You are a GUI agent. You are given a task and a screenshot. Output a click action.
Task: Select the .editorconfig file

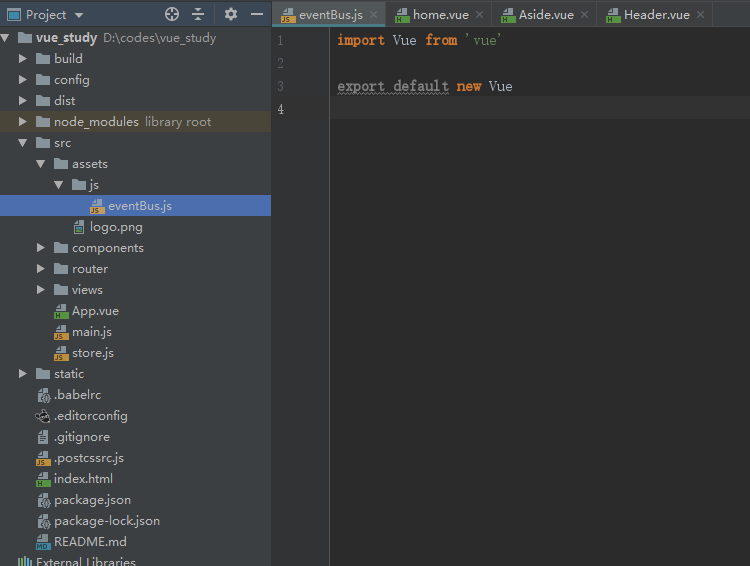90,416
